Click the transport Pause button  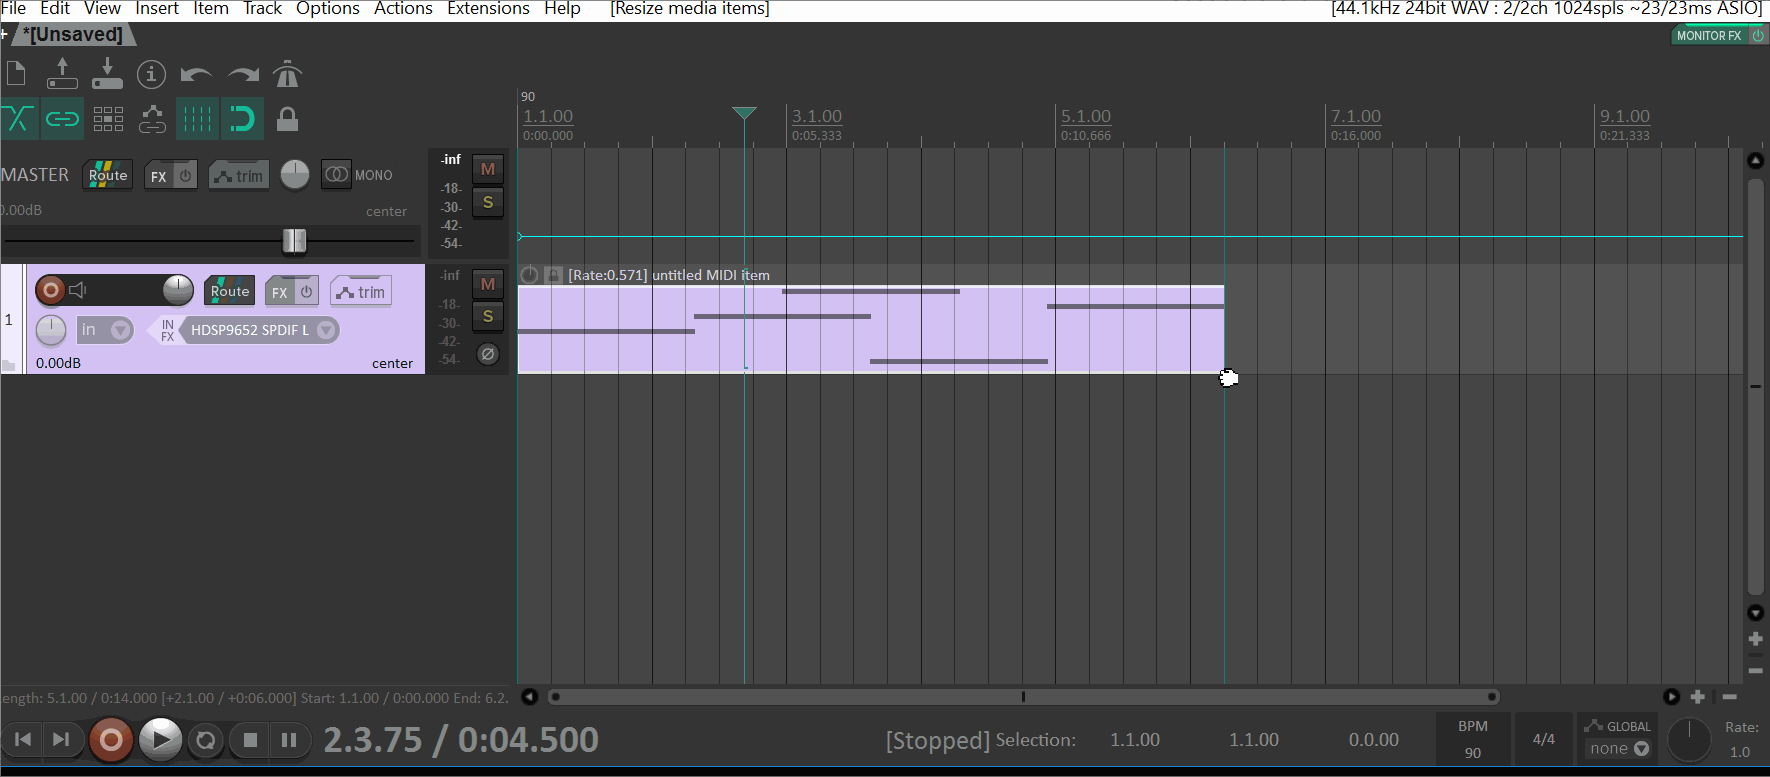(289, 740)
